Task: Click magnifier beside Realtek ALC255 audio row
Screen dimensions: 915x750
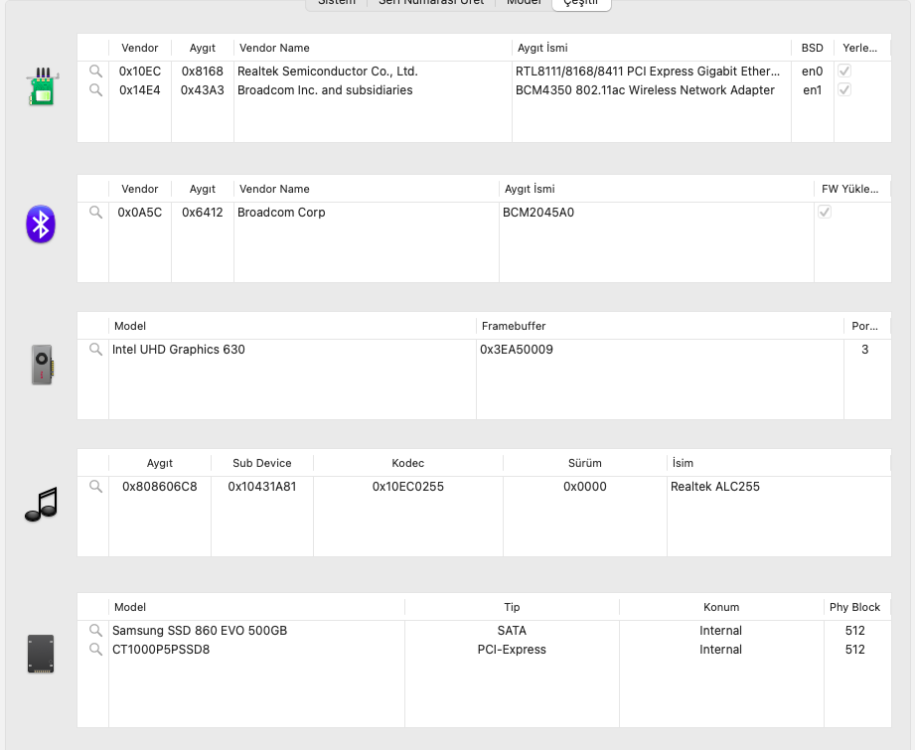Action: [96, 486]
